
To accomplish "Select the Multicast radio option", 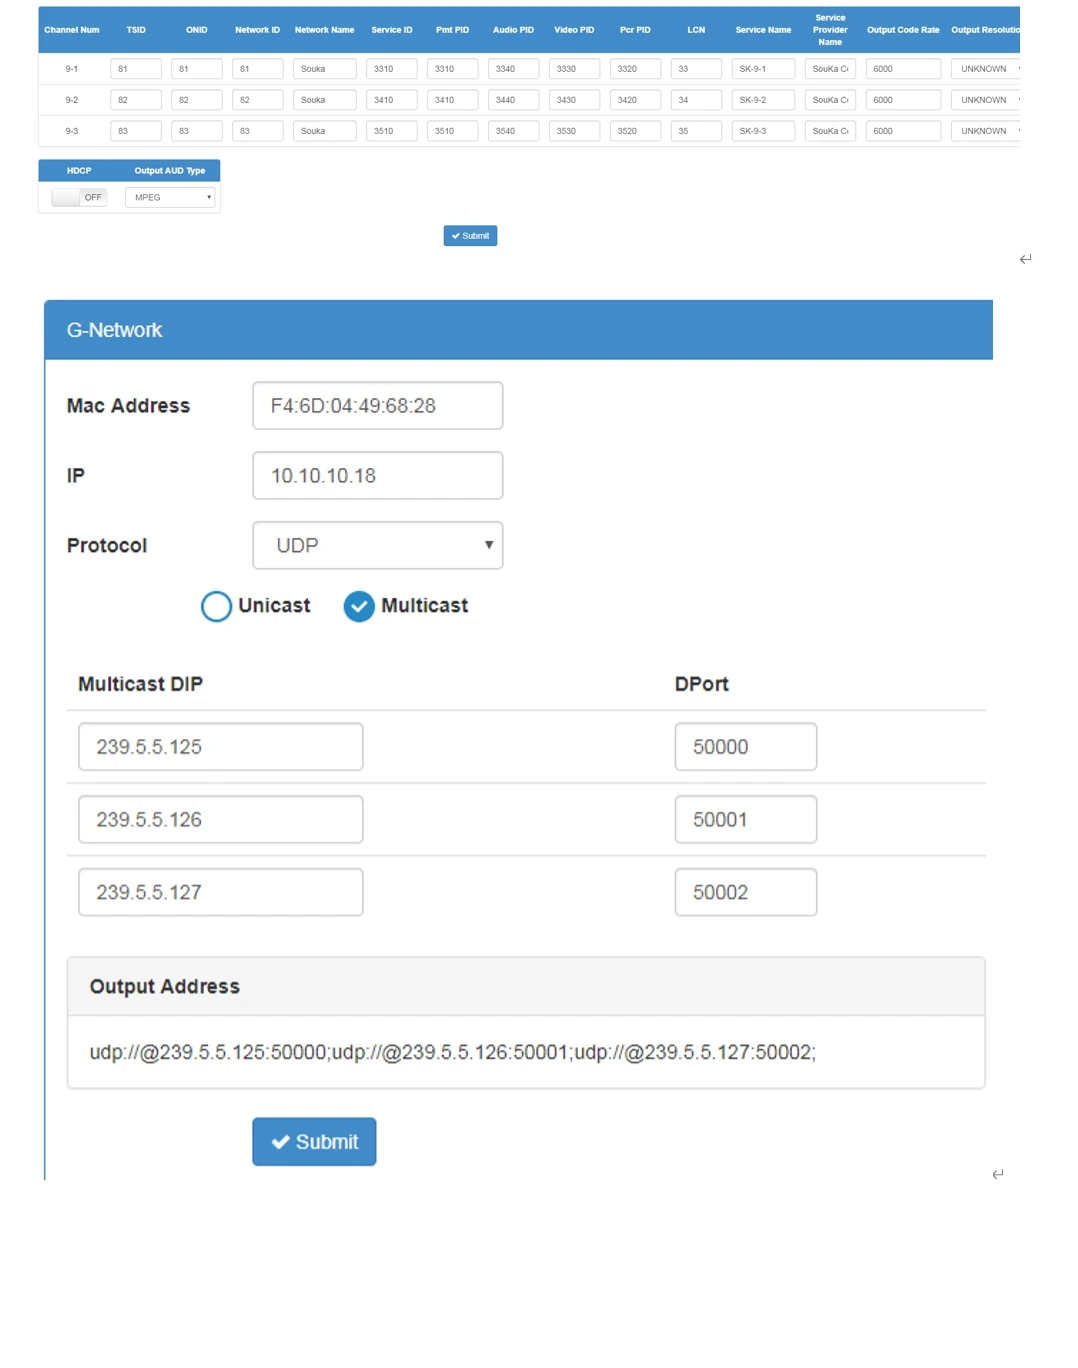I will [359, 606].
